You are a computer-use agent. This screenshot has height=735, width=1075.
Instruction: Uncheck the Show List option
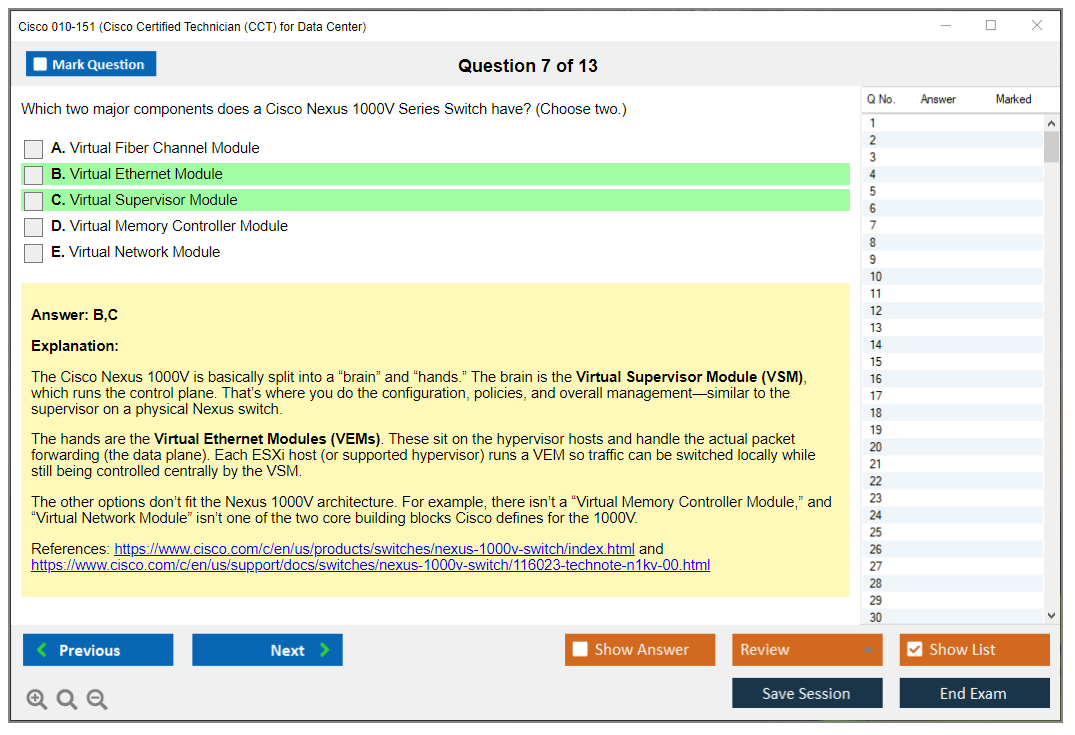(914, 650)
